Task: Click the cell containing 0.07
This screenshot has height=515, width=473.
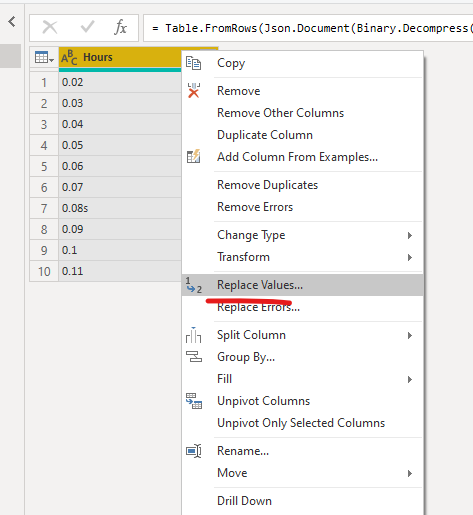Action: [120, 187]
